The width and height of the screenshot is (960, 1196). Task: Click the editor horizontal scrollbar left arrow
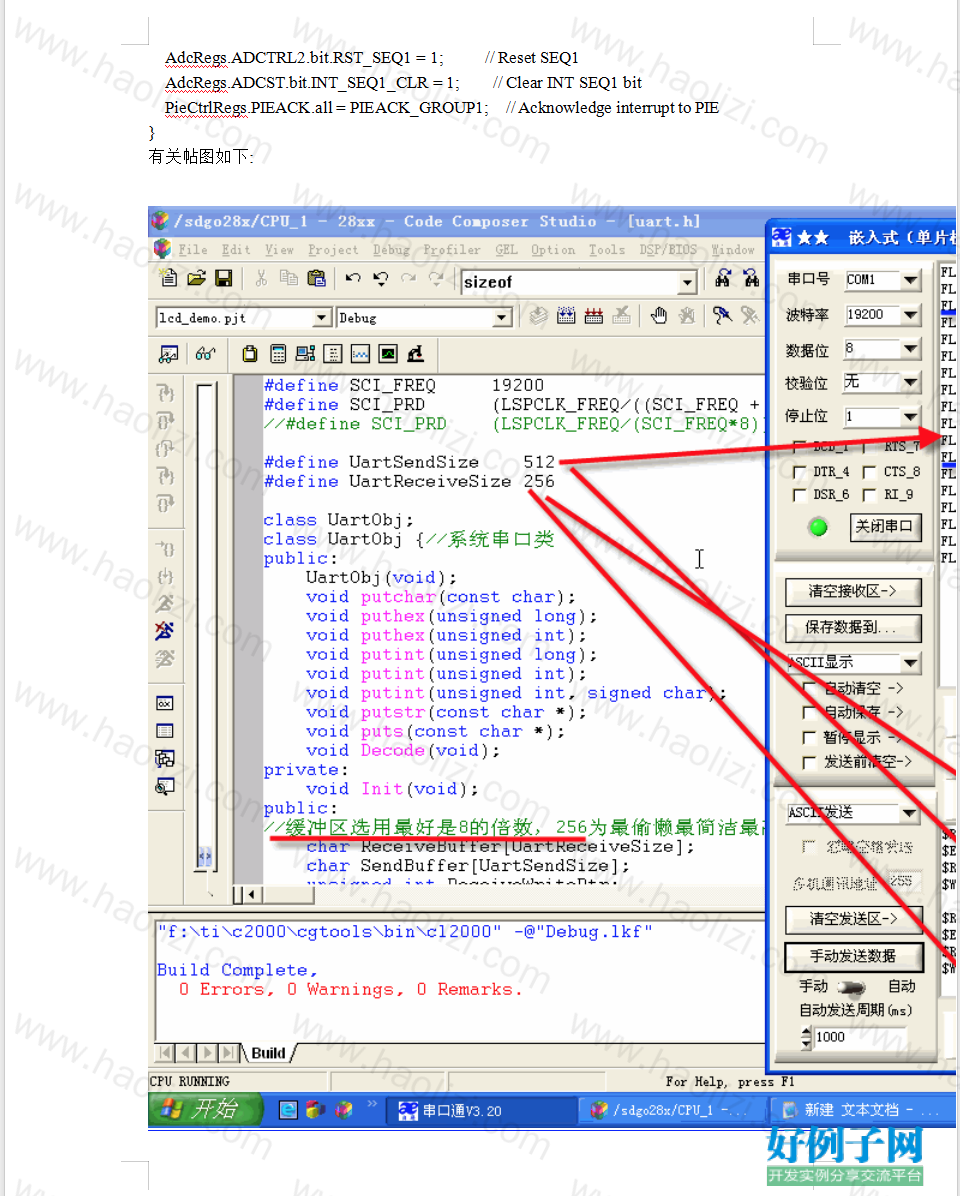coord(251,894)
